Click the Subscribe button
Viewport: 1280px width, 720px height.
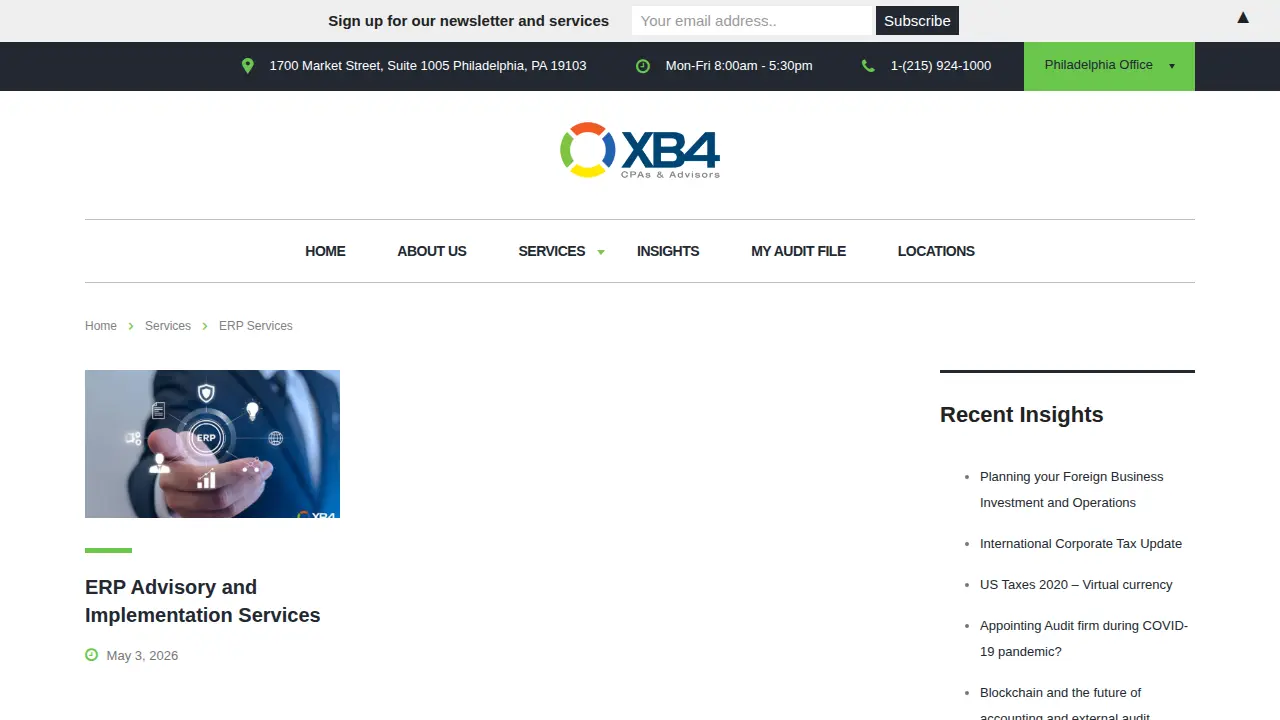917,21
